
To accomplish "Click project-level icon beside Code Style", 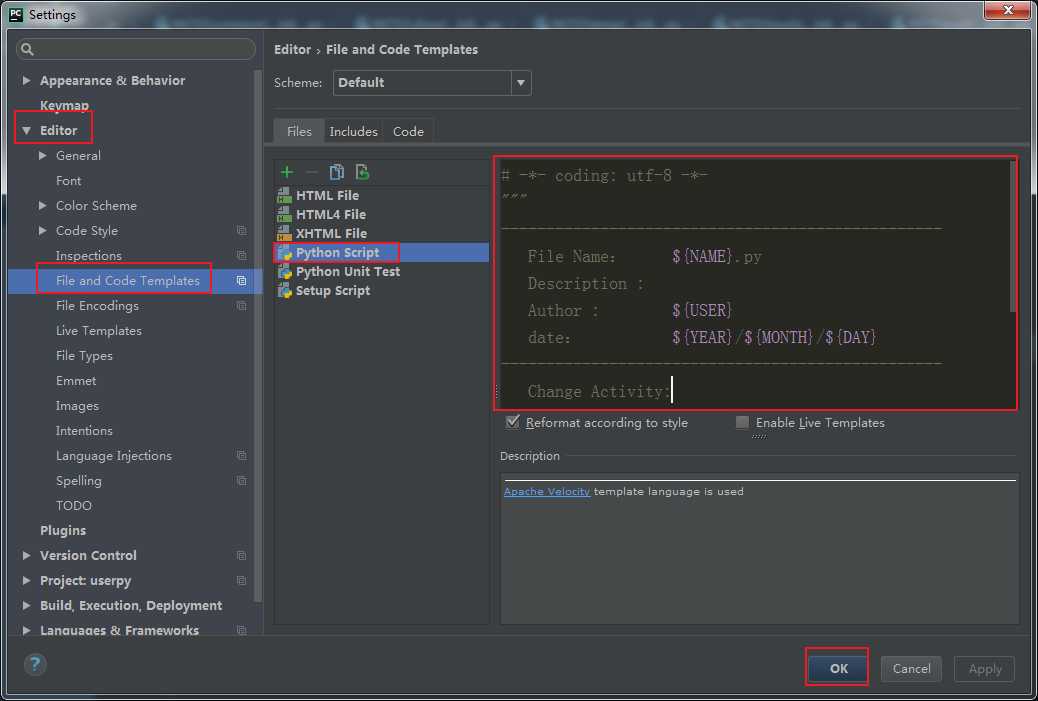I will pyautogui.click(x=242, y=230).
